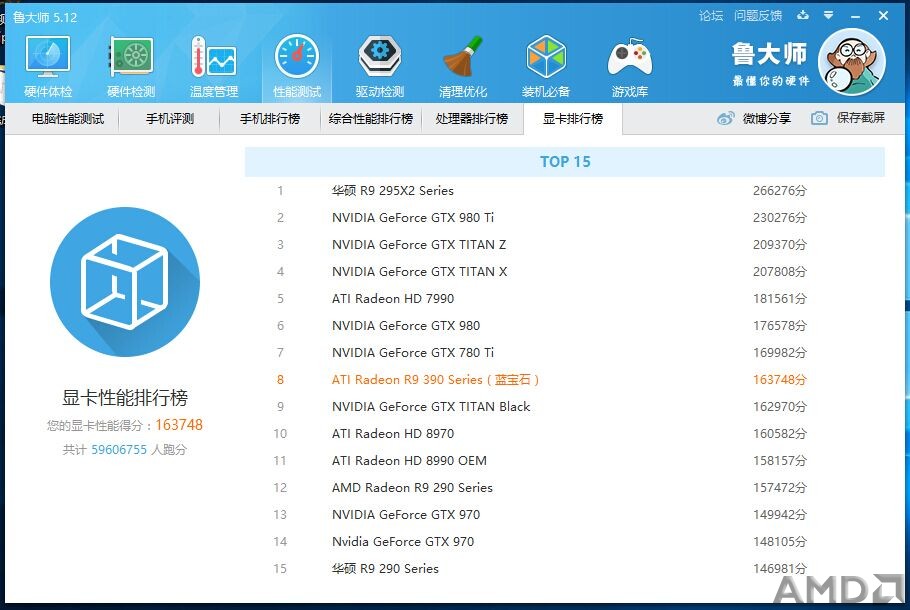Select the 华硕 R9 295X2 Series row
Image resolution: width=910 pixels, height=610 pixels.
point(565,190)
